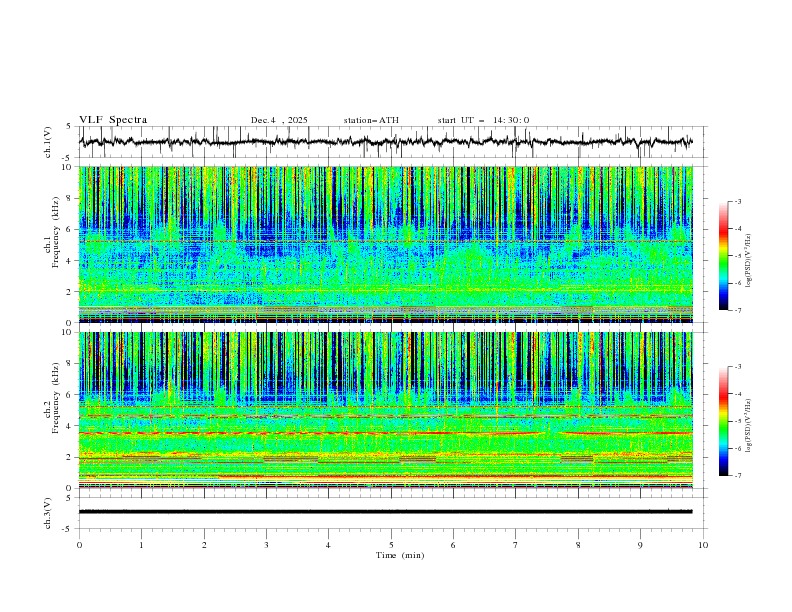Click the flat ch.3 voltage trace
The height and width of the screenshot is (612, 792).
point(385,512)
